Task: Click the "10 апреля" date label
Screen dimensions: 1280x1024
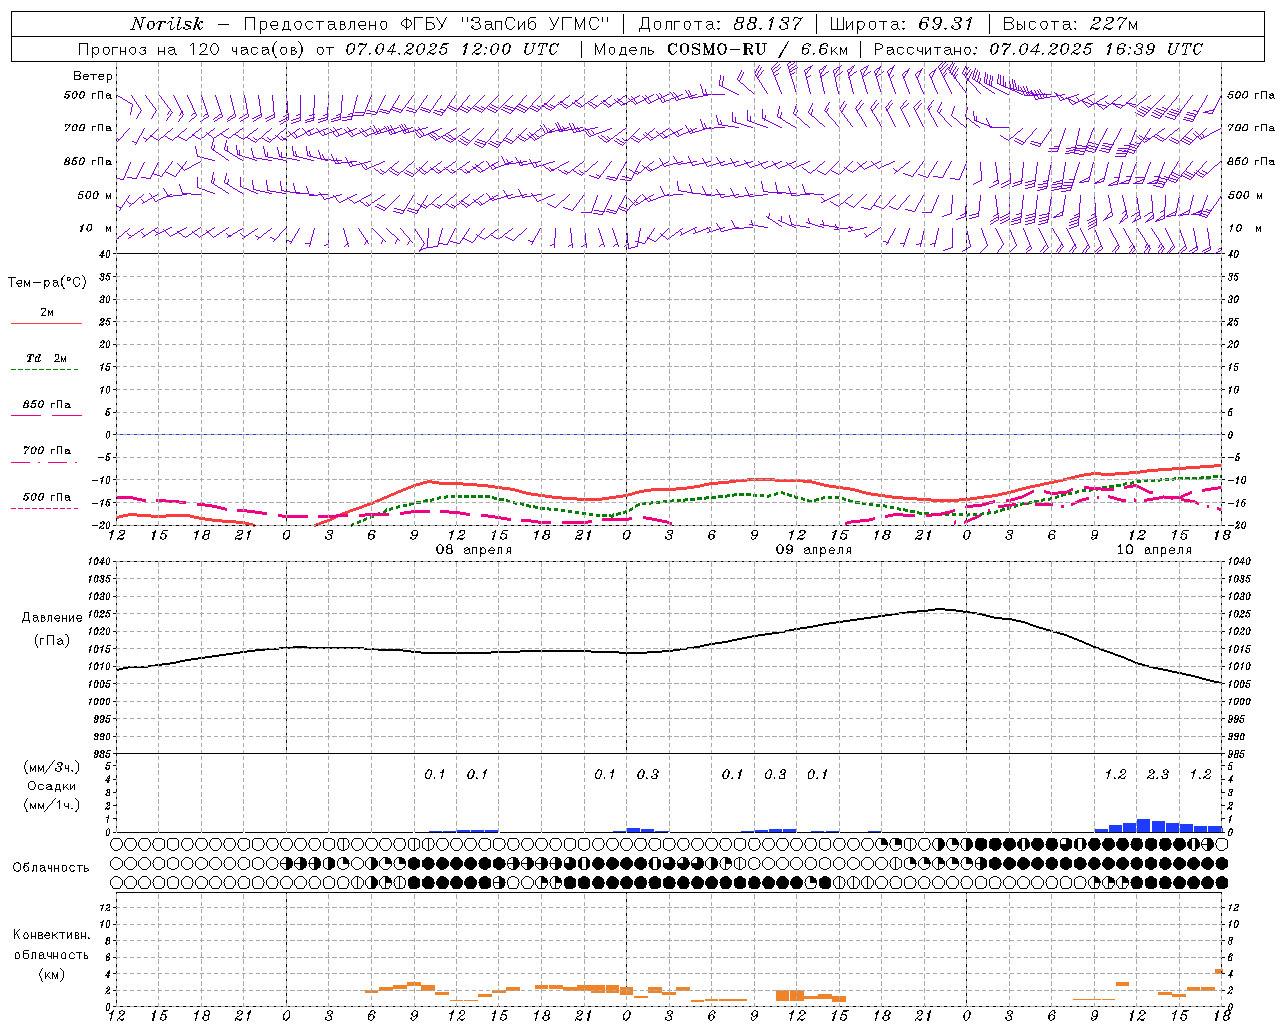Action: [1154, 550]
